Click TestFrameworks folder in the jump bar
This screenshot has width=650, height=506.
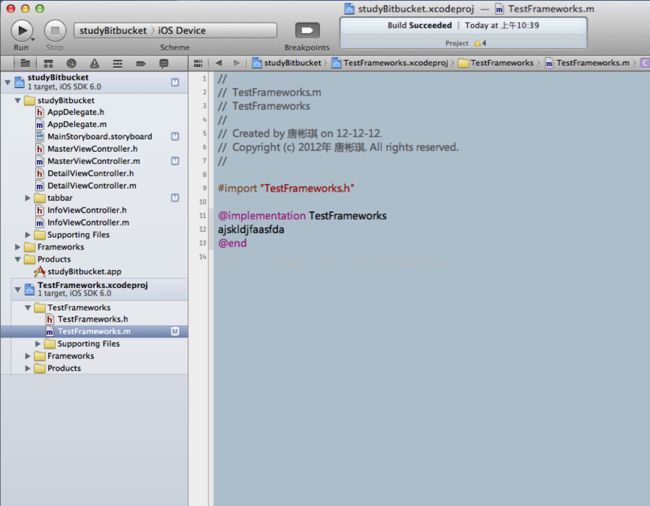pos(496,63)
